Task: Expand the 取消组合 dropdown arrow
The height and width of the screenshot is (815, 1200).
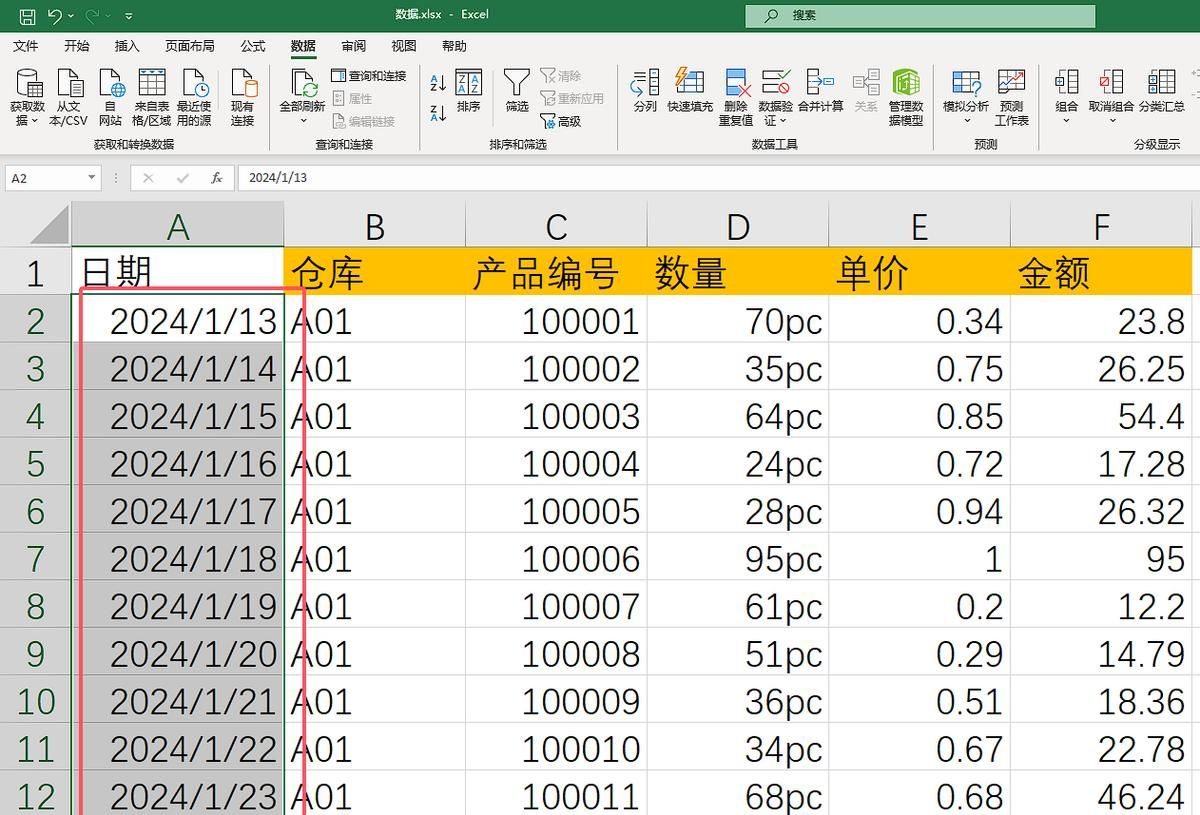Action: 1111,121
